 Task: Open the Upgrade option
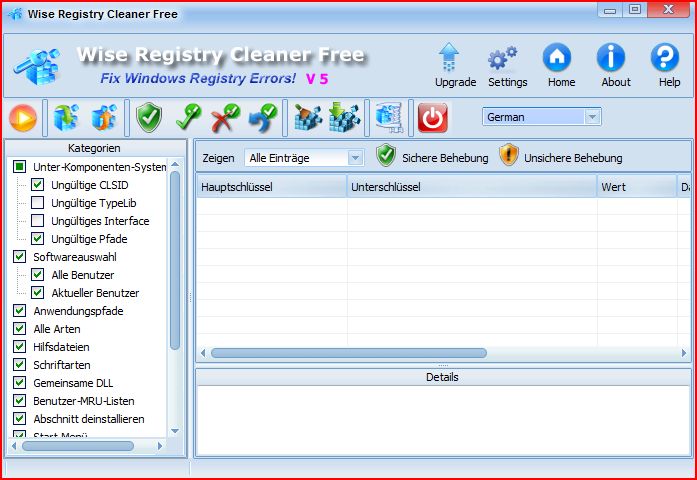pos(455,66)
